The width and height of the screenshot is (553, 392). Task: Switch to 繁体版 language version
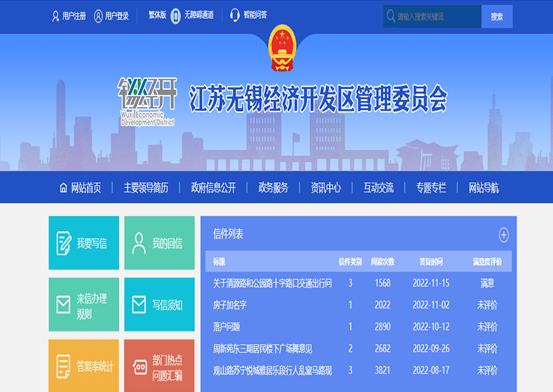point(157,15)
